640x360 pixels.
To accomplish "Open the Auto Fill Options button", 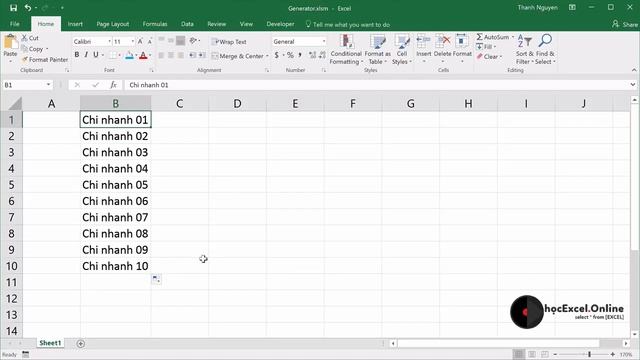I will (156, 279).
